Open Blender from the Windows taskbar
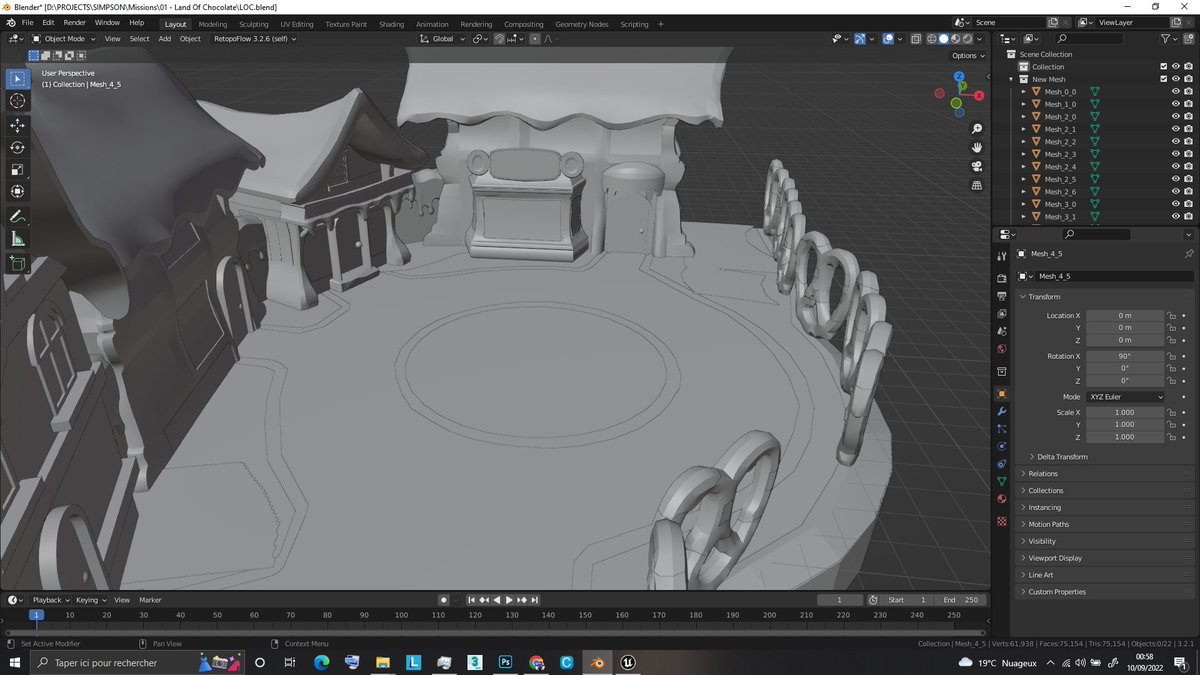The width and height of the screenshot is (1200, 675). pyautogui.click(x=597, y=662)
